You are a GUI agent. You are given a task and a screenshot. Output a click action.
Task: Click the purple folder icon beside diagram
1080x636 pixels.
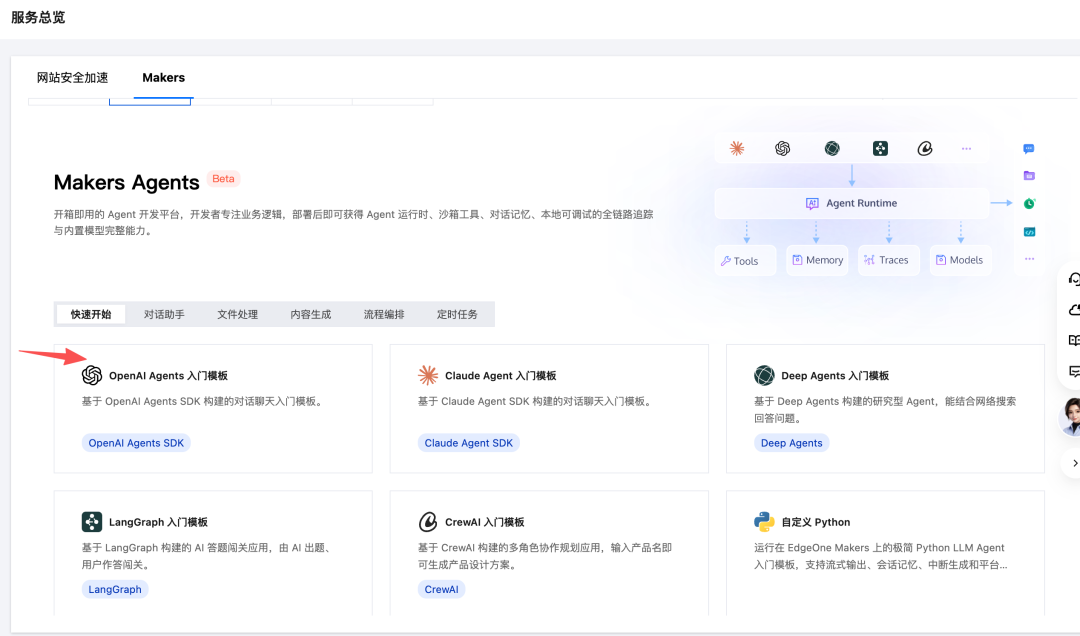pos(1029,176)
